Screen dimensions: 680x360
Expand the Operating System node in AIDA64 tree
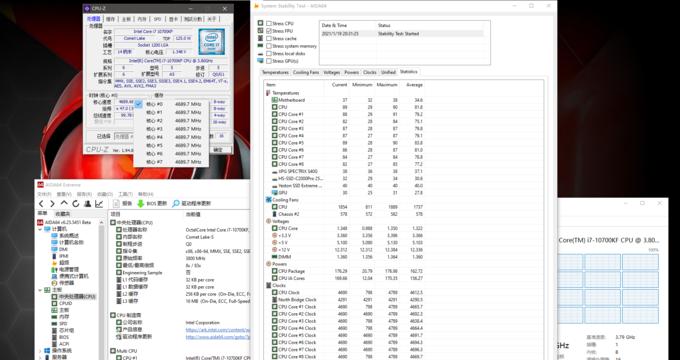pos(40,350)
